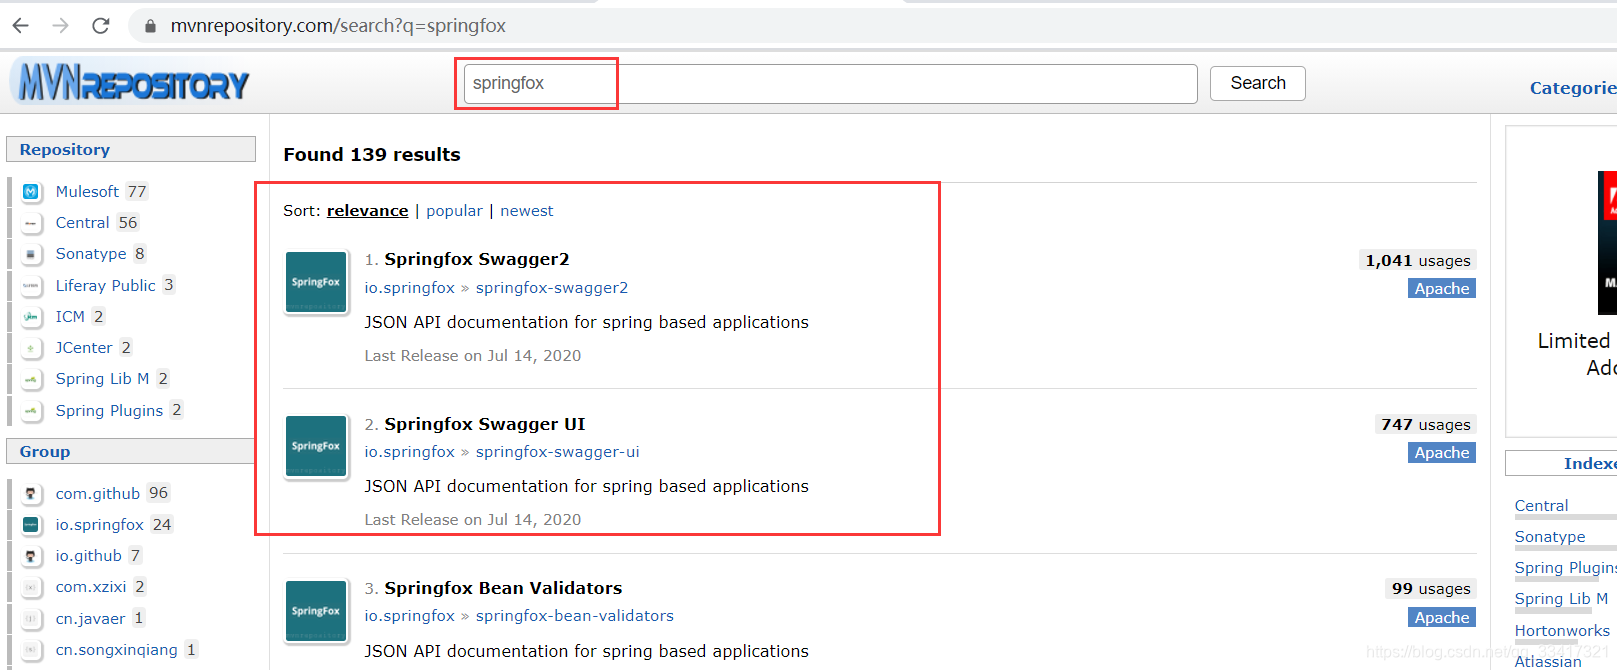Click the Sonatype repository icon
The height and width of the screenshot is (670, 1617).
pos(31,254)
